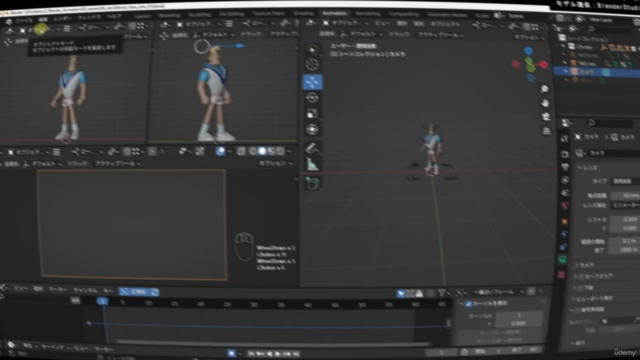Select the highlighted Camera row in outliner

pos(598,72)
